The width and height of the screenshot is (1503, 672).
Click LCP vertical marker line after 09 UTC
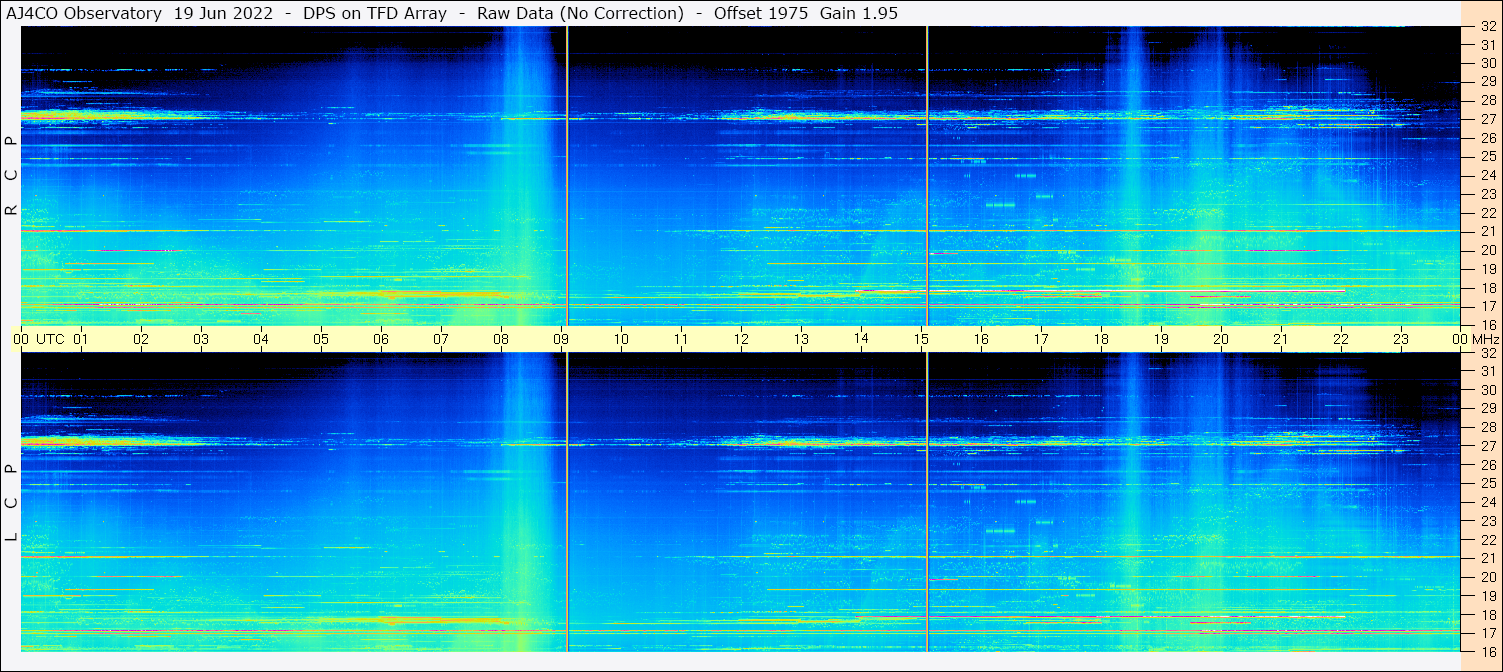567,503
